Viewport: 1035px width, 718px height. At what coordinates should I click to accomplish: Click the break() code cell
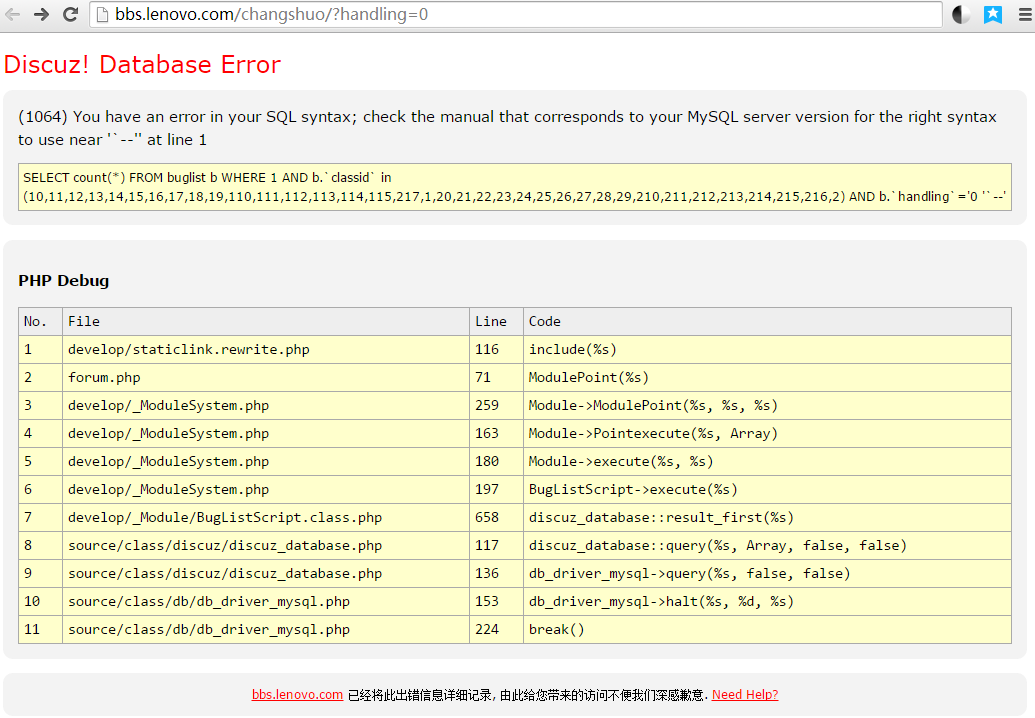[x=767, y=630]
